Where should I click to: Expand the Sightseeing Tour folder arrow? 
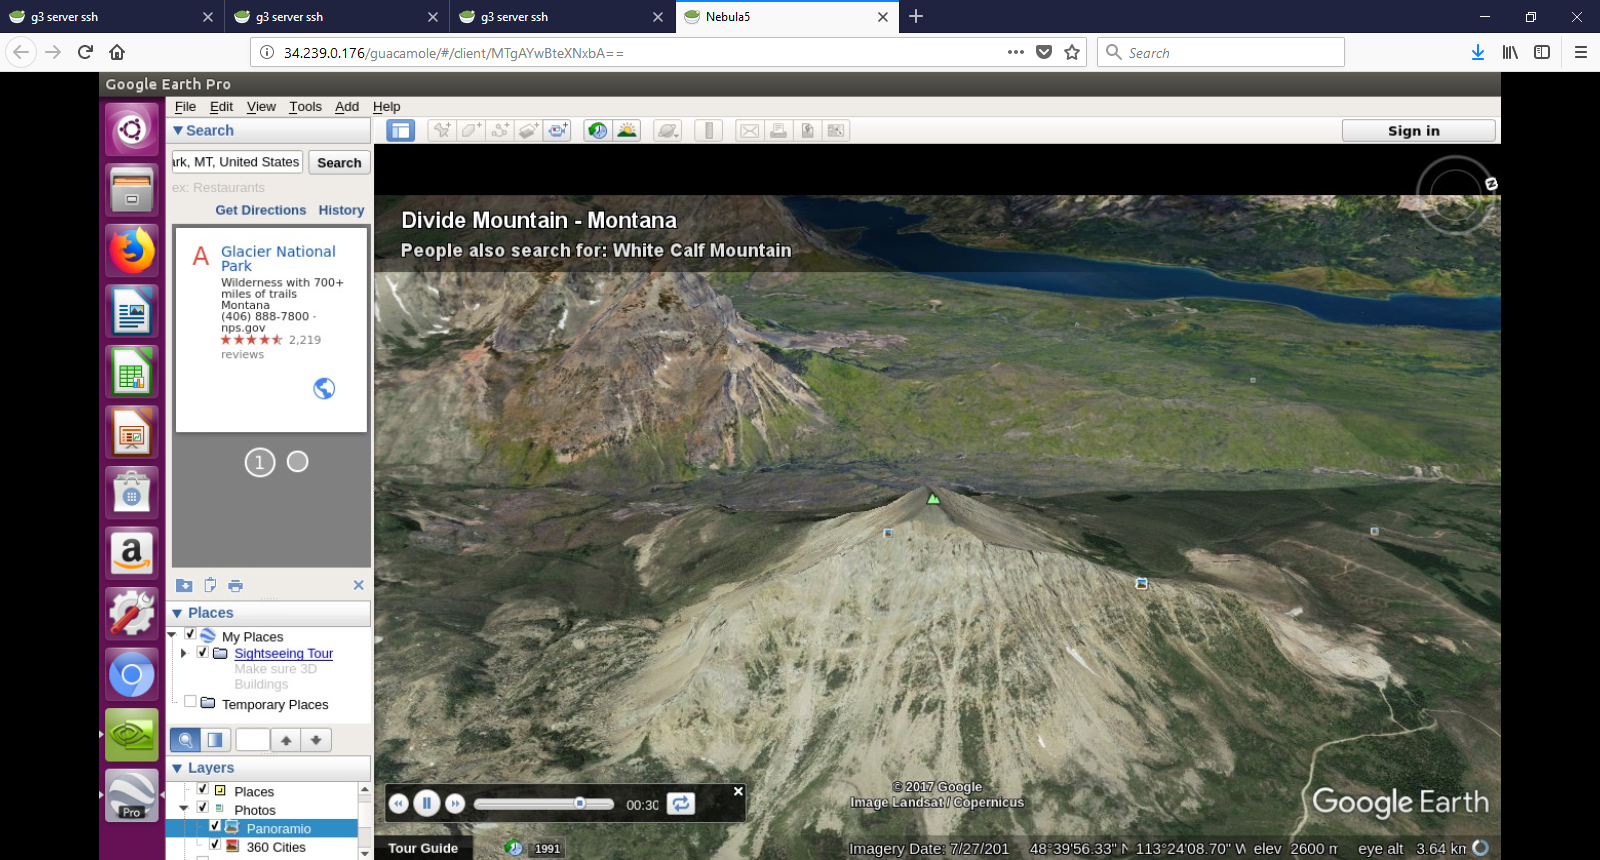(x=184, y=653)
